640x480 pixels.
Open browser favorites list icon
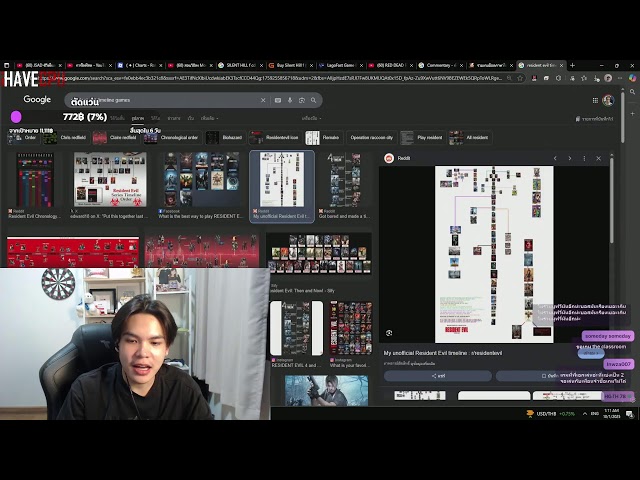click(x=584, y=78)
